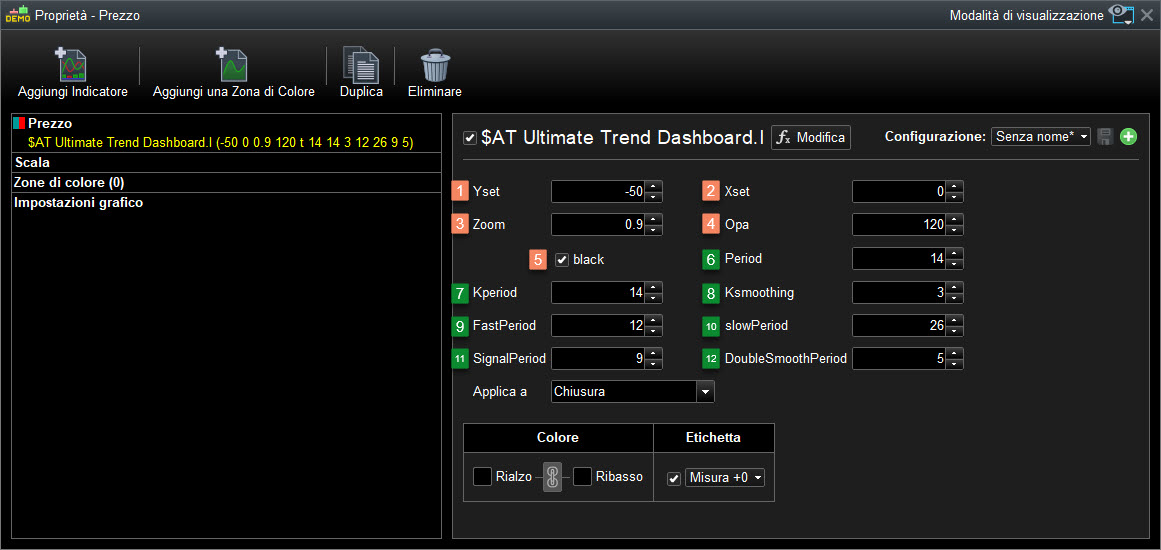Toggle the $AT Ultimate Trend Dashboard.I checkbox
This screenshot has height=550, width=1161.
tap(469, 137)
